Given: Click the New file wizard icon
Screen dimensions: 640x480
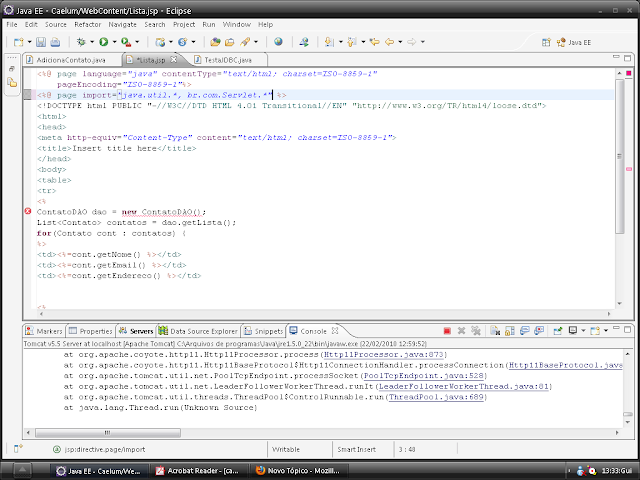Looking at the screenshot, I should [19, 42].
